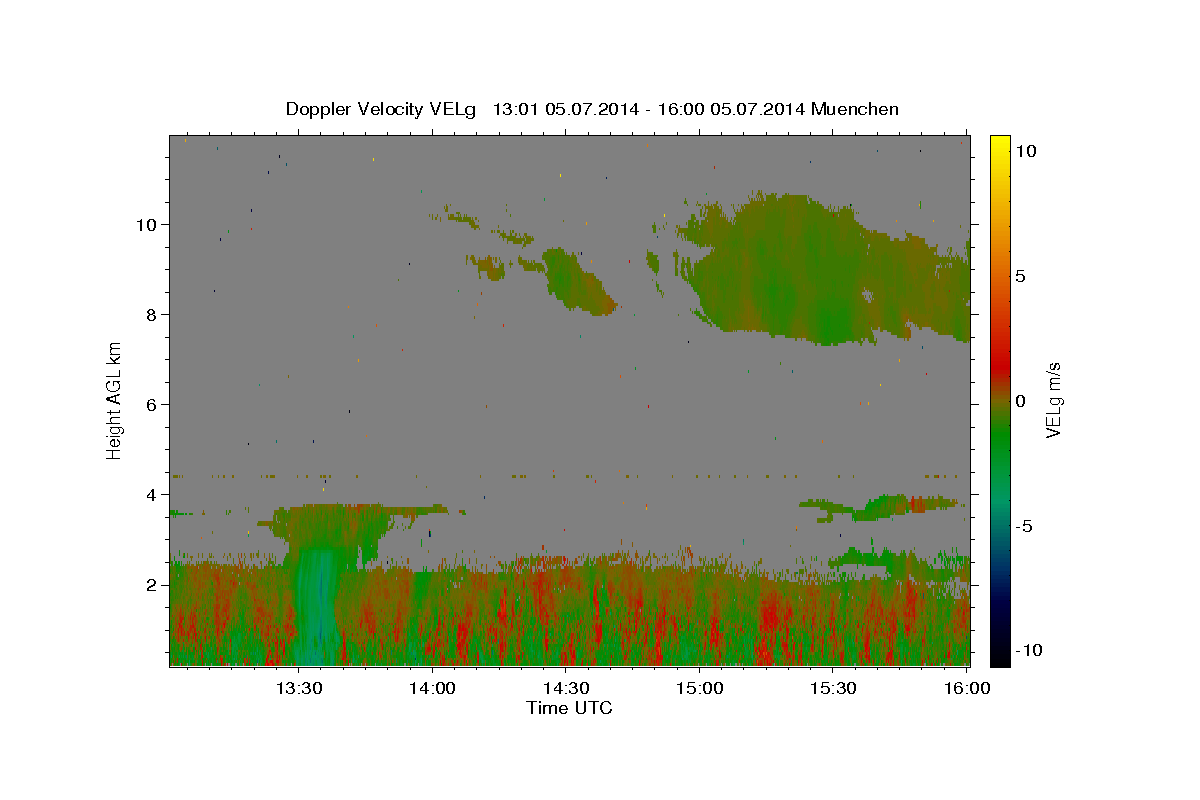Click the 14:00 time tick label

(x=432, y=688)
